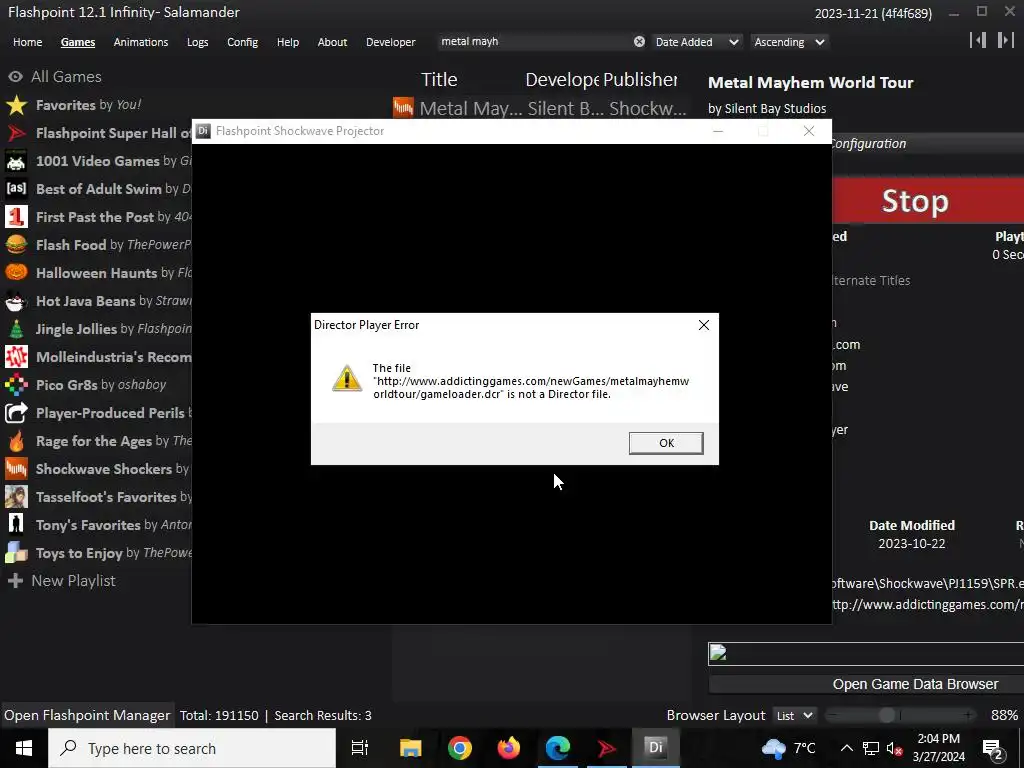Open Player-Produced Perils share icon
1024x768 pixels.
pos(16,413)
